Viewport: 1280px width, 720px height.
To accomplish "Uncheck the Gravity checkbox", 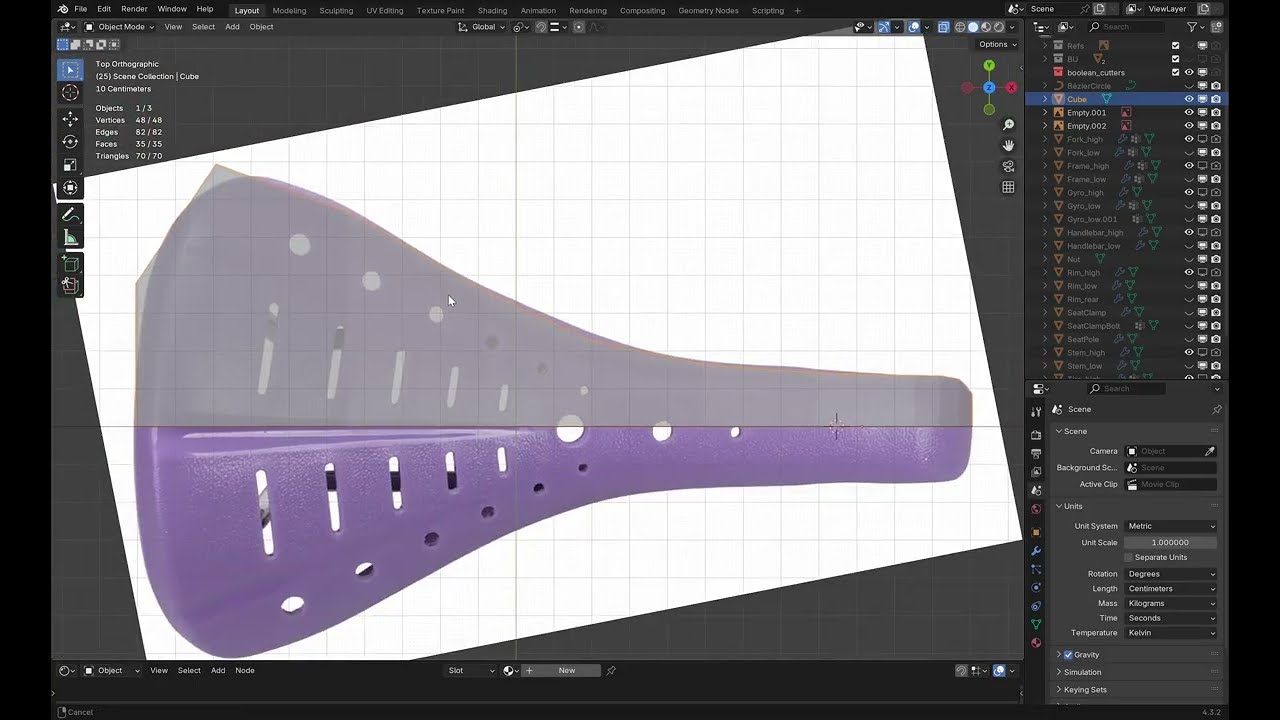I will (x=1068, y=655).
